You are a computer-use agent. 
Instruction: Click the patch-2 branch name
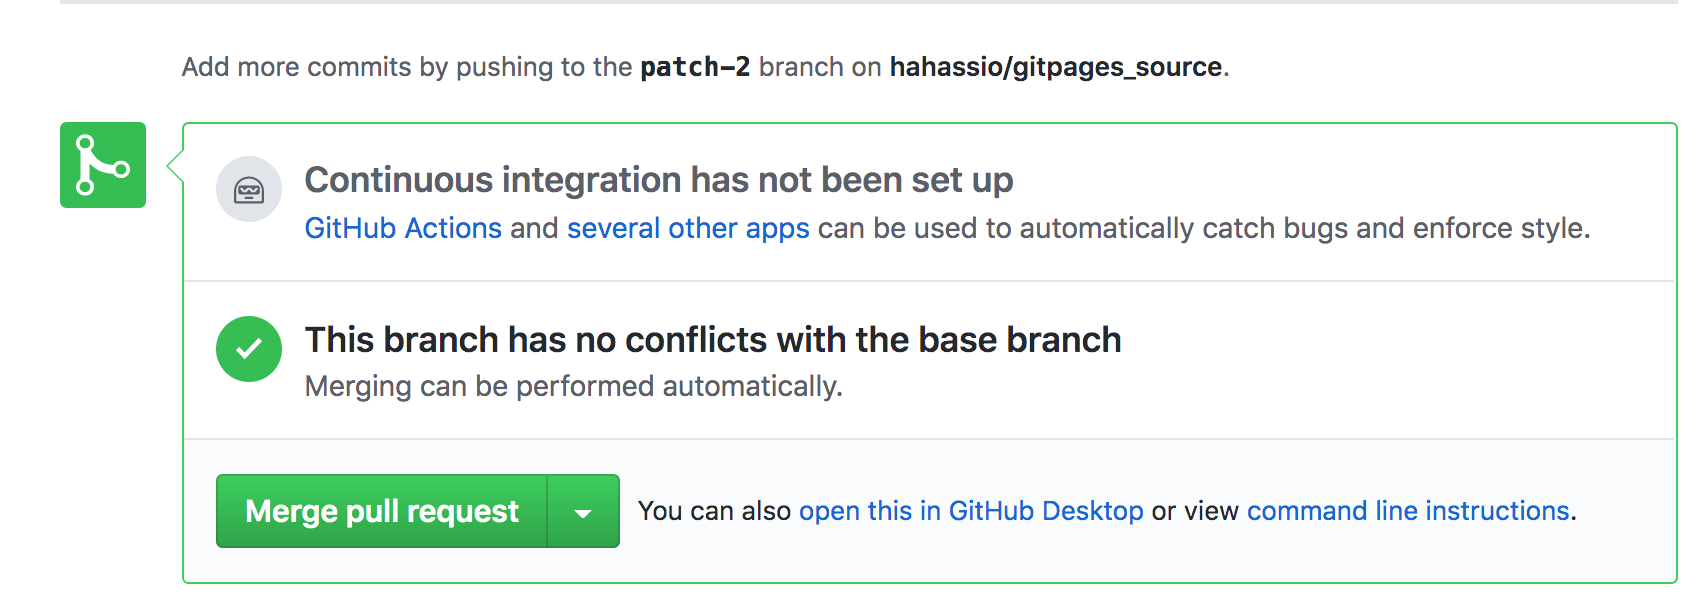(x=695, y=67)
